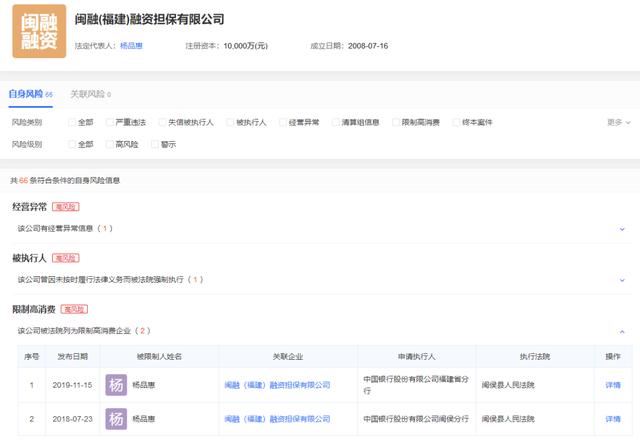Open legal representative 杨品惠 link in header

131,46
